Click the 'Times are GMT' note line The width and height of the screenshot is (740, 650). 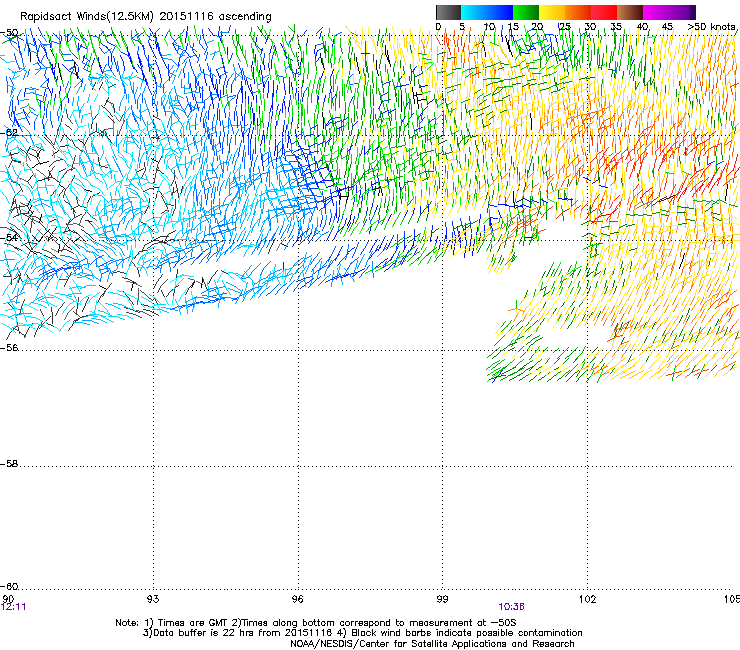[x=316, y=623]
